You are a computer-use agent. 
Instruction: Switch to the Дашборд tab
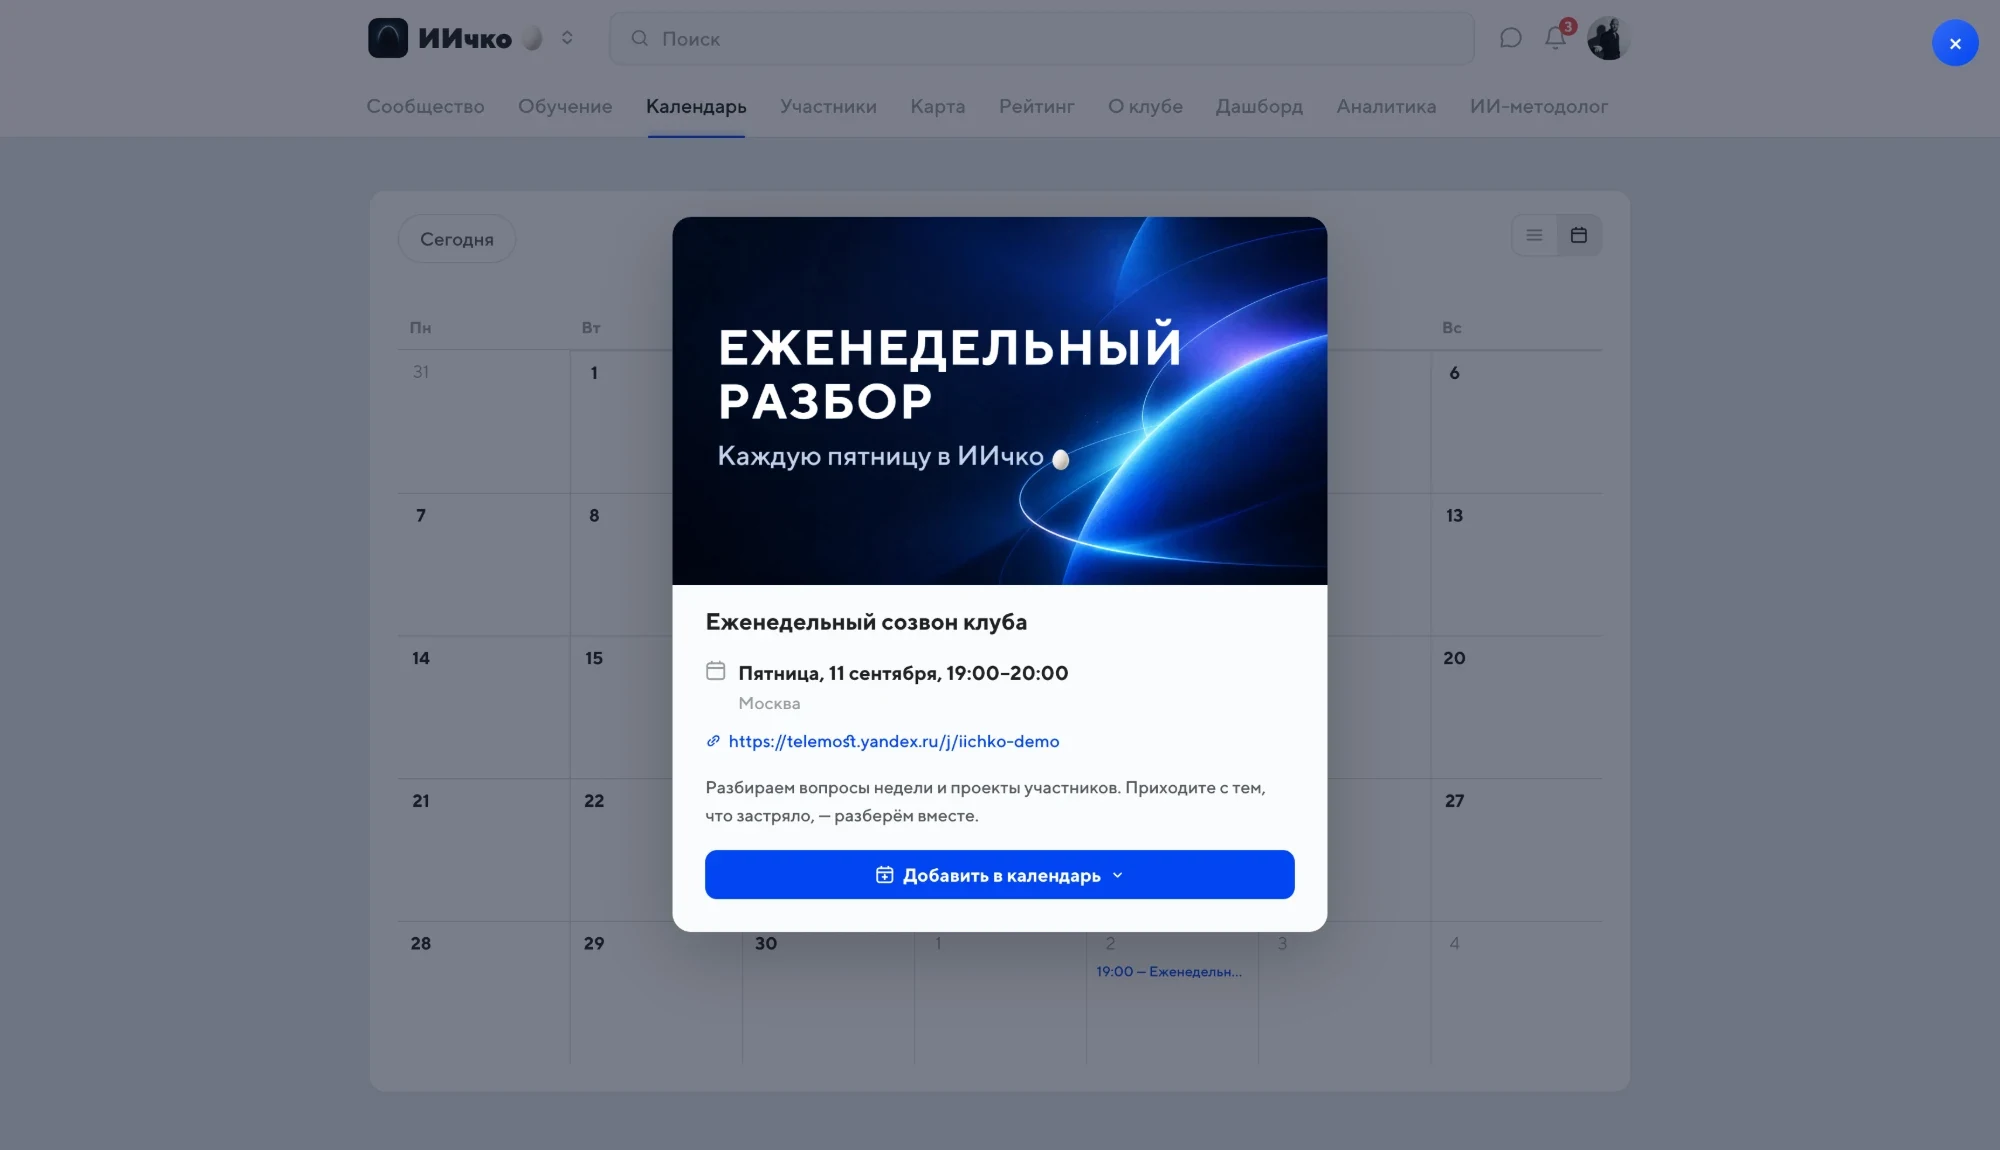point(1259,106)
